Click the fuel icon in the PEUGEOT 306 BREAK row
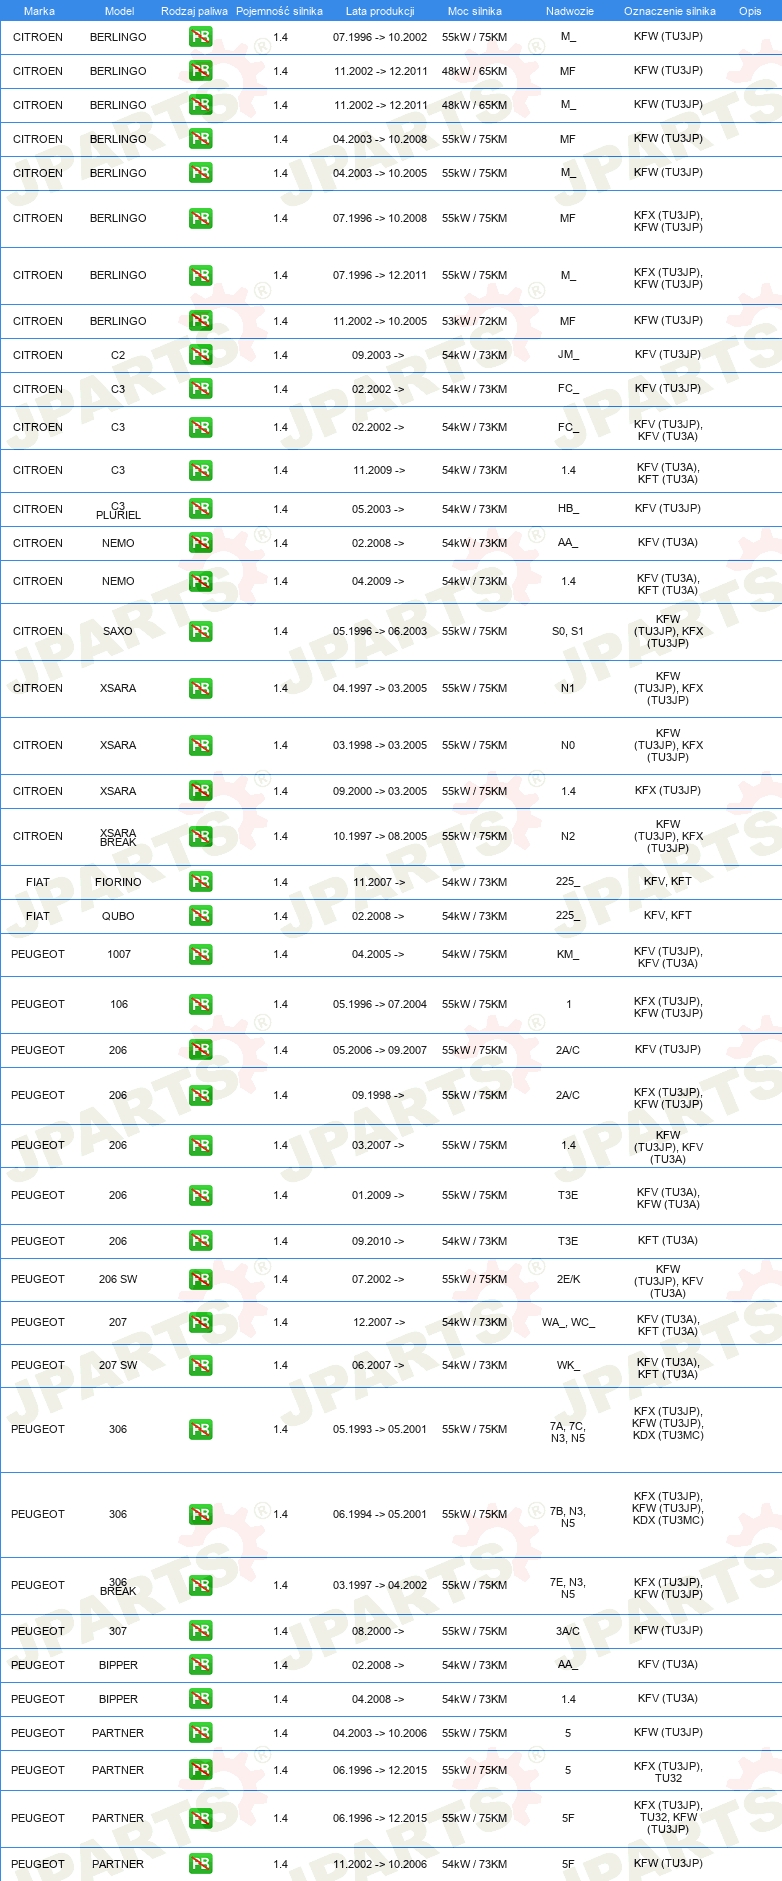 click(200, 1586)
